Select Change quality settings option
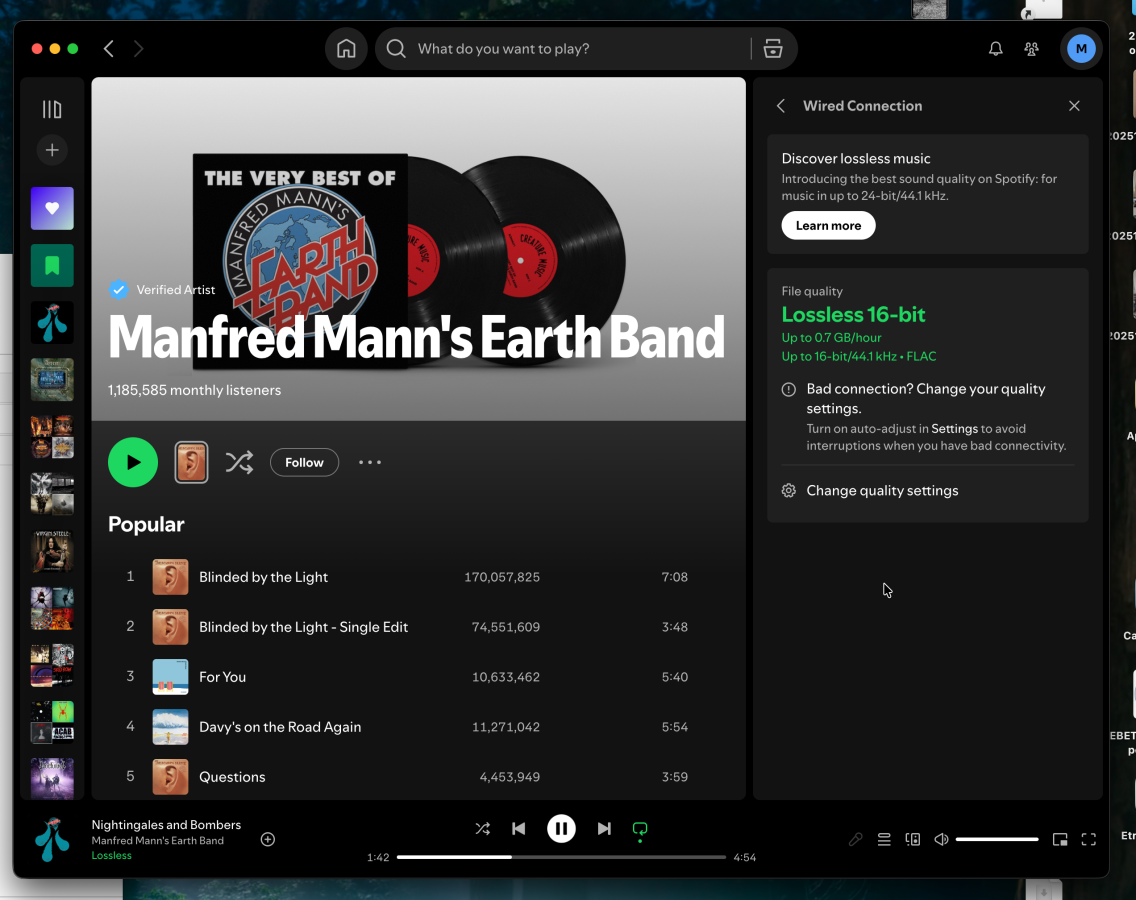The height and width of the screenshot is (900, 1136). point(882,491)
